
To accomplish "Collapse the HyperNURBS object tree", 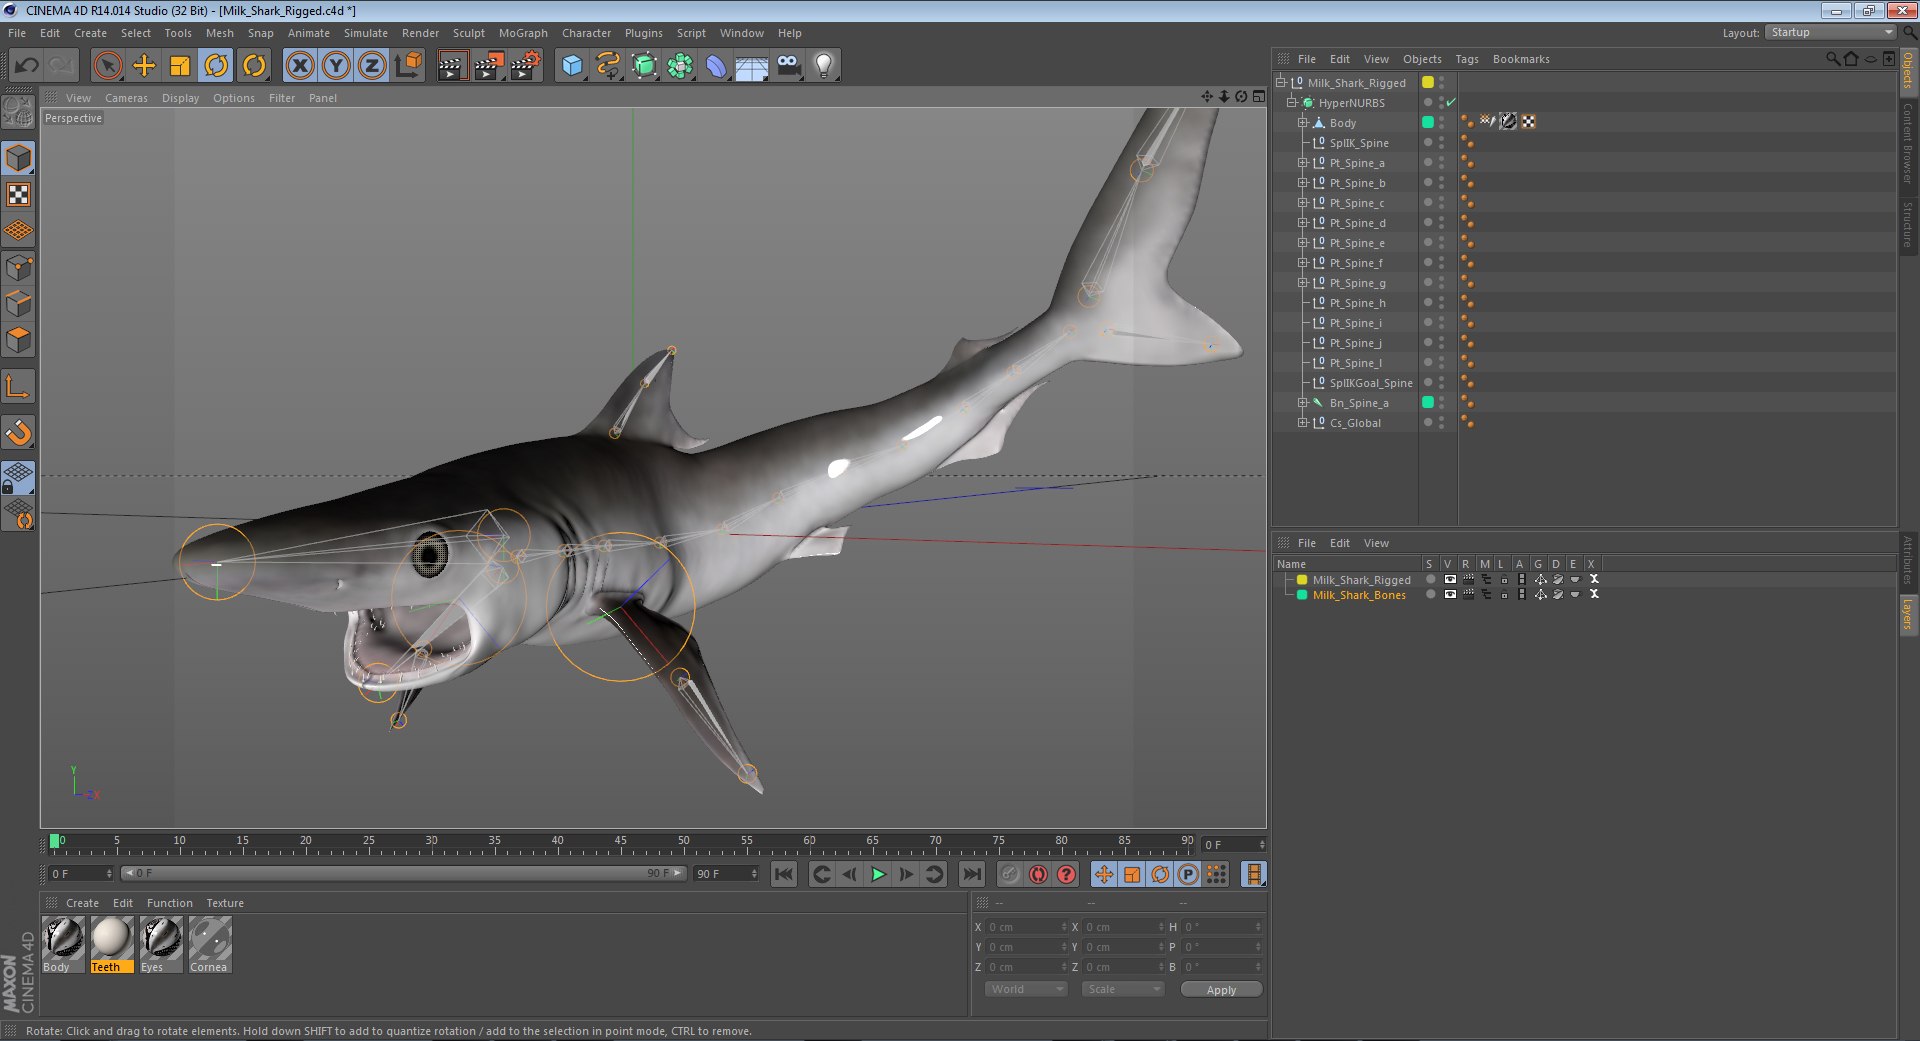I will pyautogui.click(x=1291, y=102).
